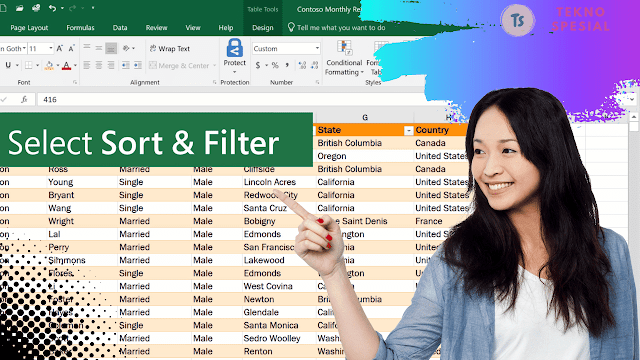Viewport: 640px width, 360px height.
Task: Click the Insert Function fx icon
Action: point(24,99)
